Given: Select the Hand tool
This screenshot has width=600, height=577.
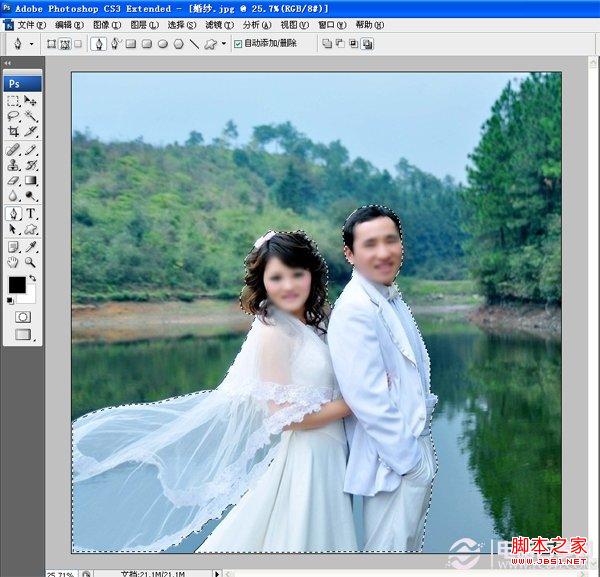Looking at the screenshot, I should 13,262.
